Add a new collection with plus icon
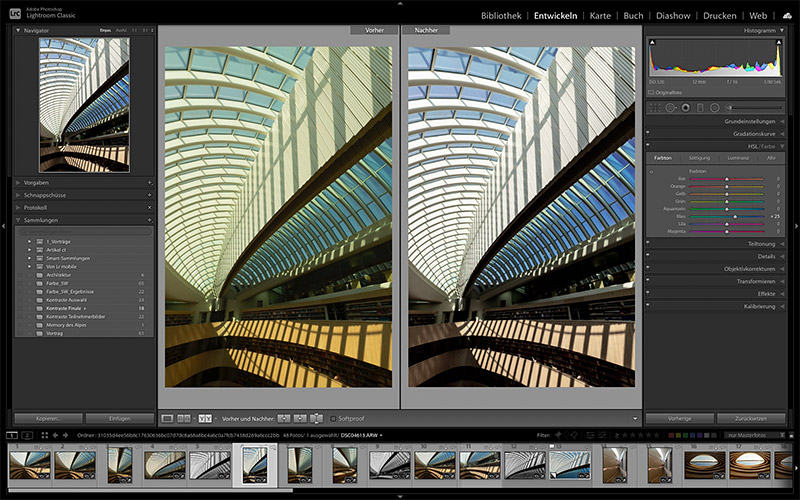The width and height of the screenshot is (800, 500). click(x=149, y=220)
